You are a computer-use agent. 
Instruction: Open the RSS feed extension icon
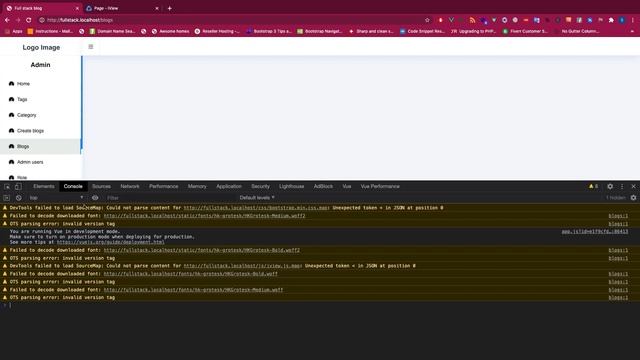coord(472,20)
